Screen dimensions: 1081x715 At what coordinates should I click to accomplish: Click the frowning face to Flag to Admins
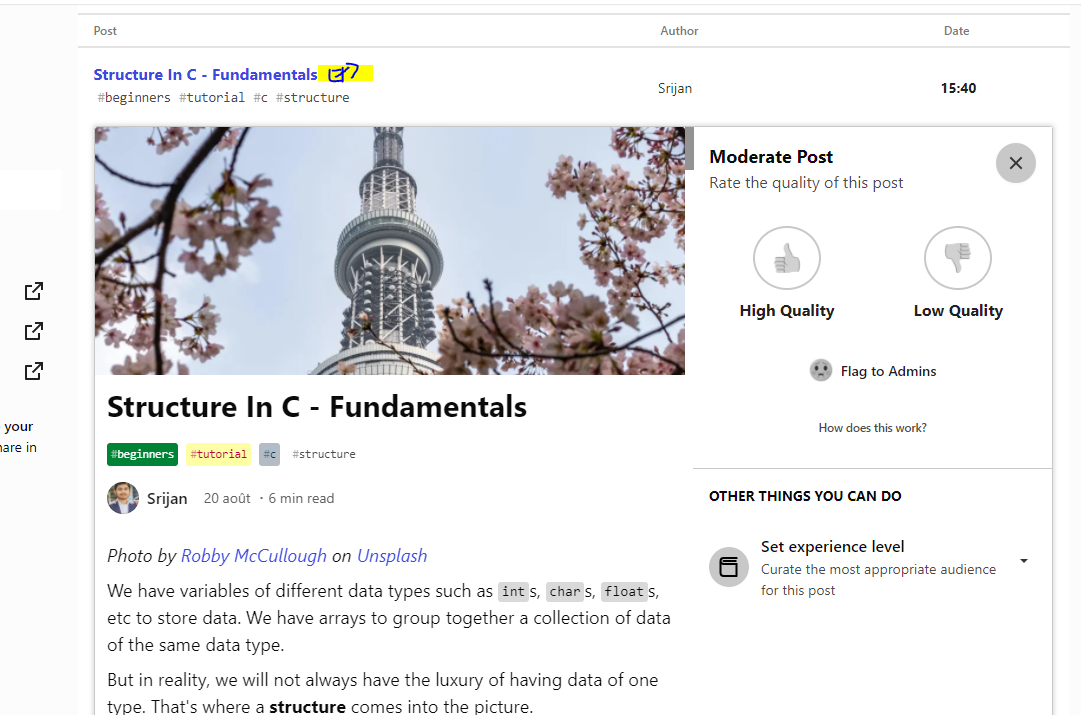(x=820, y=370)
